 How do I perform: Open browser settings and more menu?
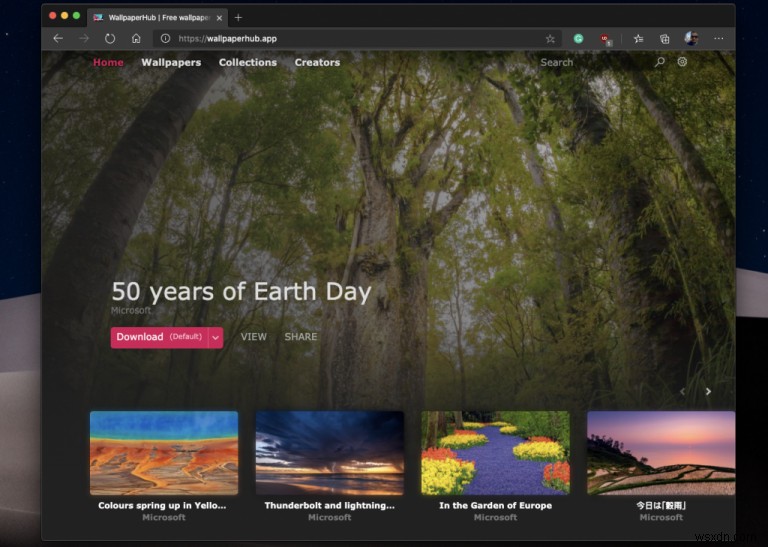tap(719, 39)
